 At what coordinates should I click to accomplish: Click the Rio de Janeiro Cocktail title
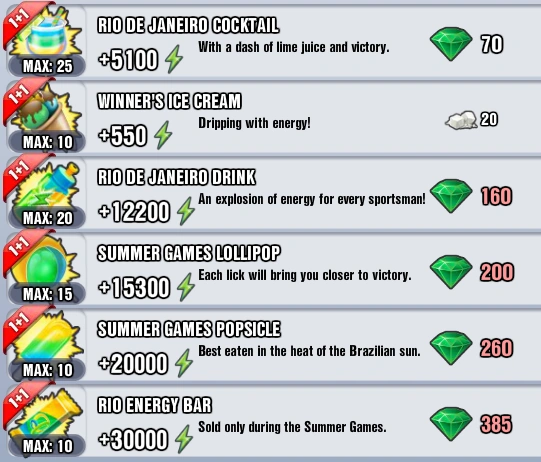(188, 26)
